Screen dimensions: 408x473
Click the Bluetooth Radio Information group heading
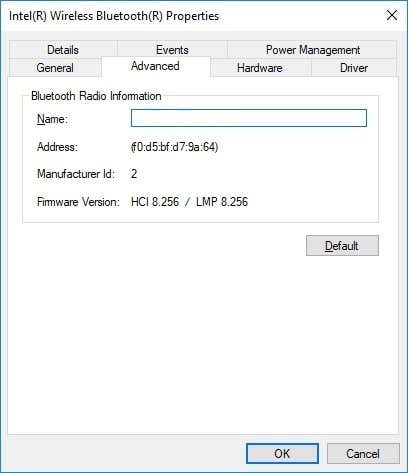[96, 96]
